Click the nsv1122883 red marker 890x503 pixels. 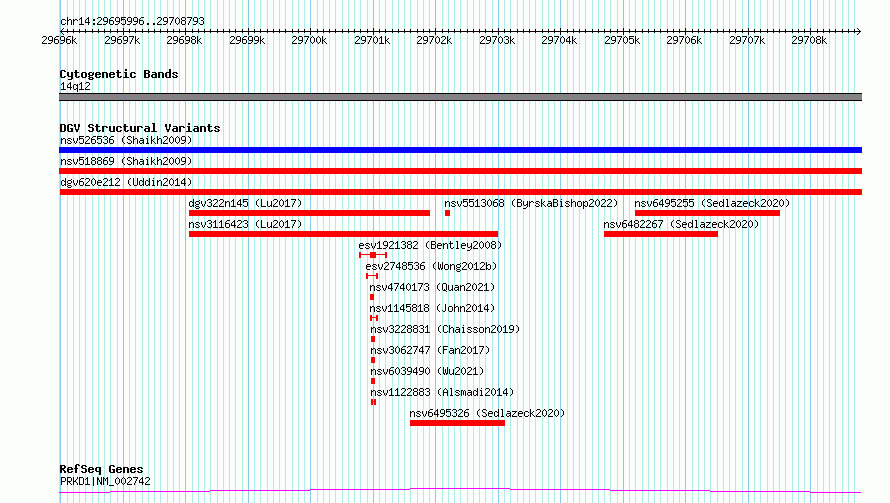point(373,402)
